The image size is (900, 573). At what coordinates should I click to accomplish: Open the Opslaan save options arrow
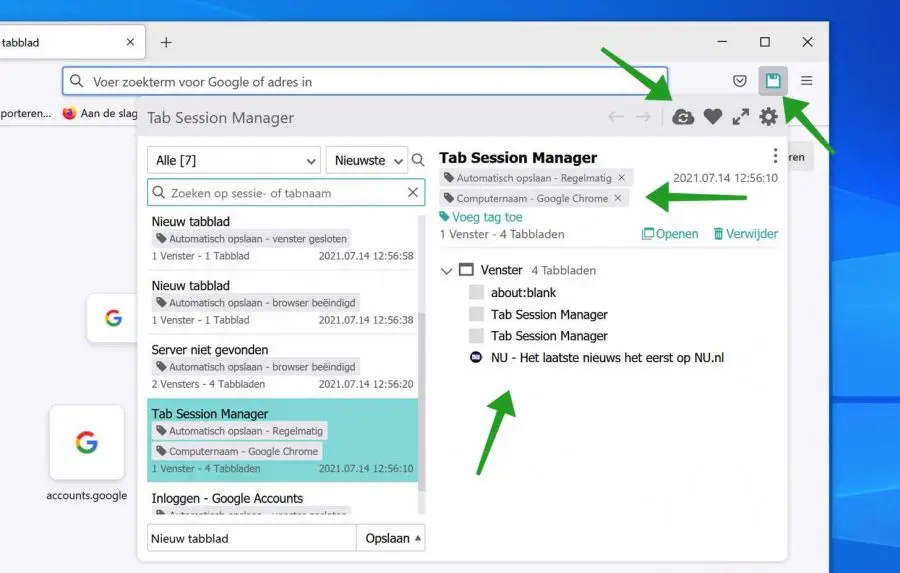tap(417, 538)
